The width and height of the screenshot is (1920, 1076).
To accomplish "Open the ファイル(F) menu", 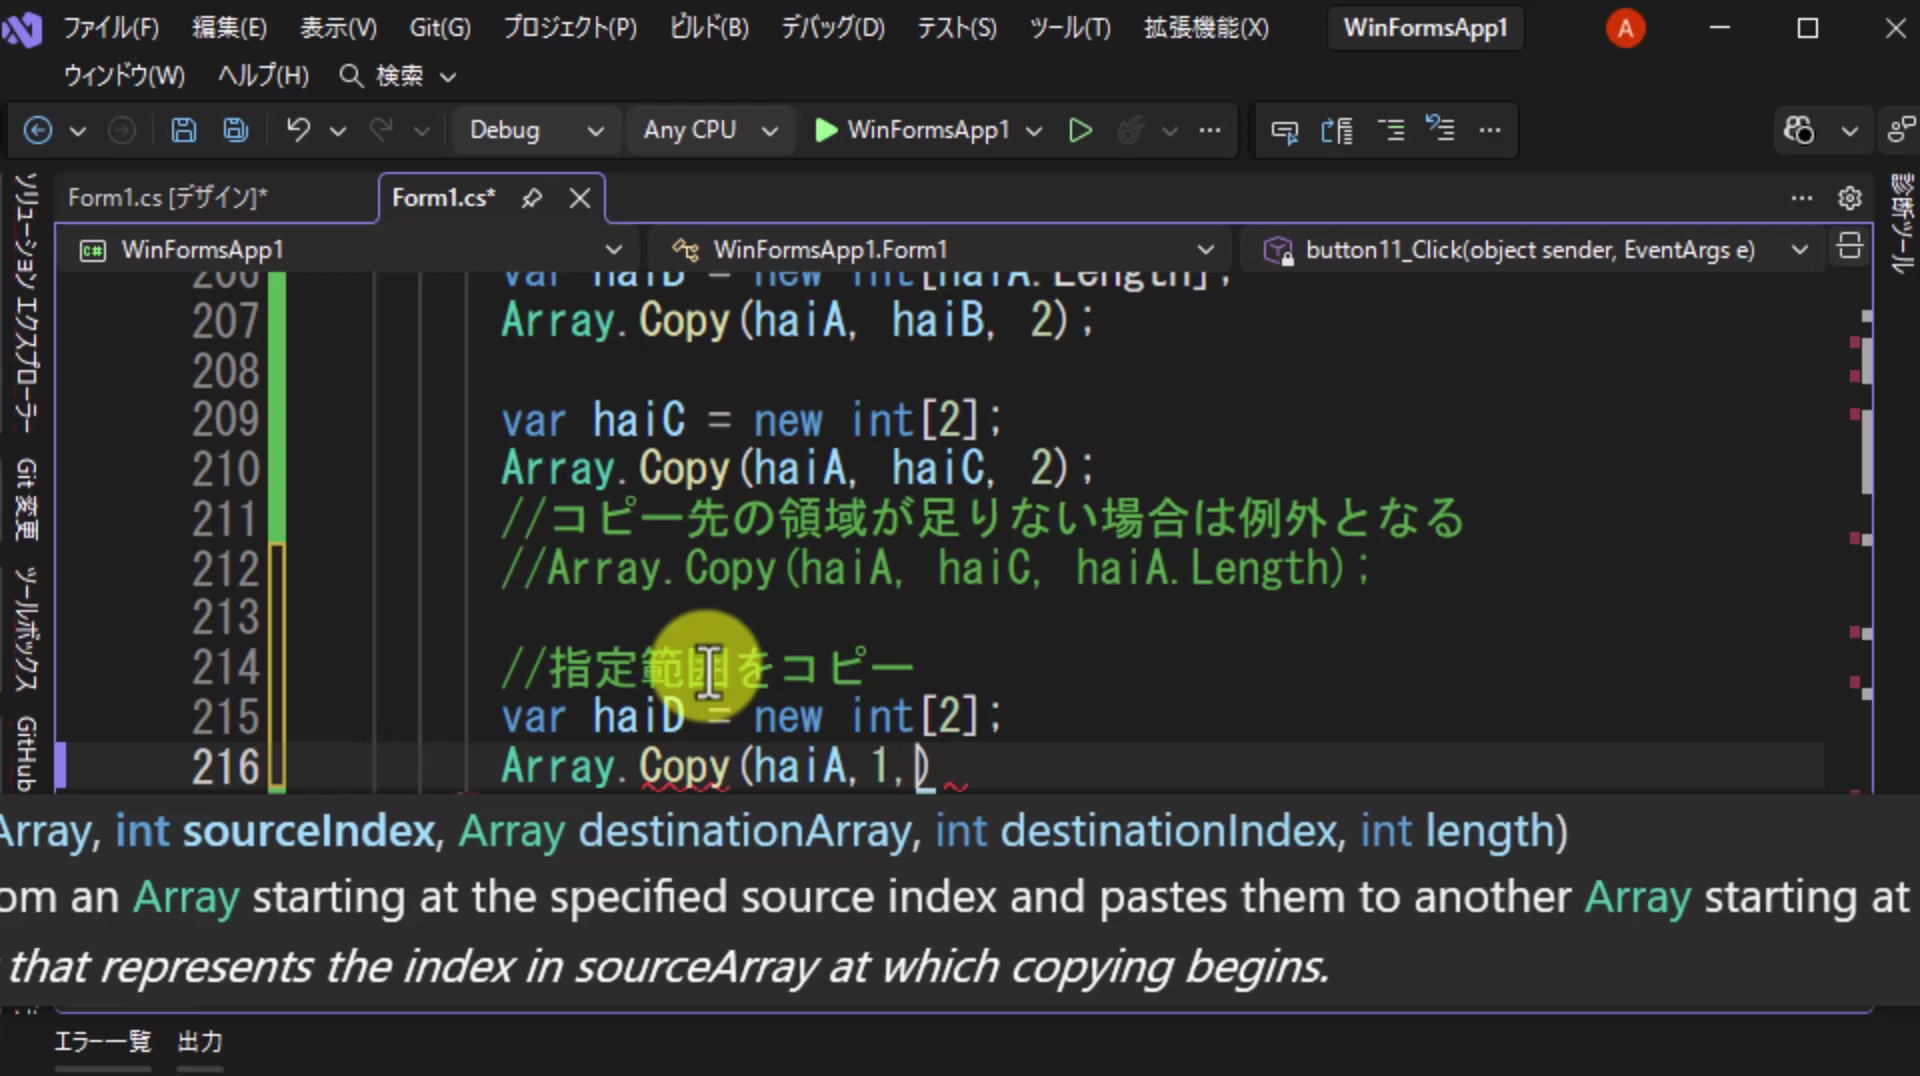I will click(x=111, y=28).
